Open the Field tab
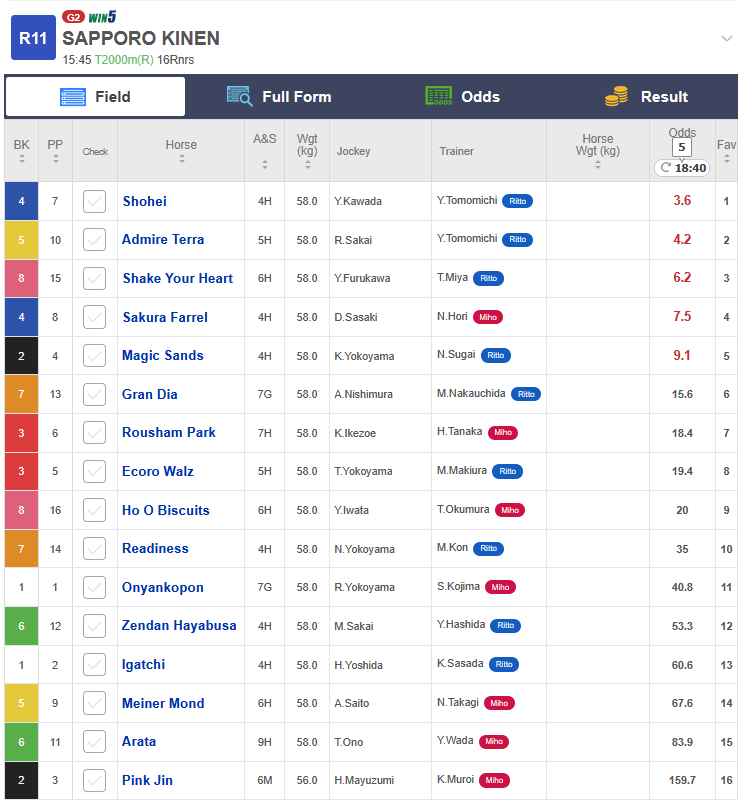This screenshot has height=805, width=746. click(x=95, y=97)
